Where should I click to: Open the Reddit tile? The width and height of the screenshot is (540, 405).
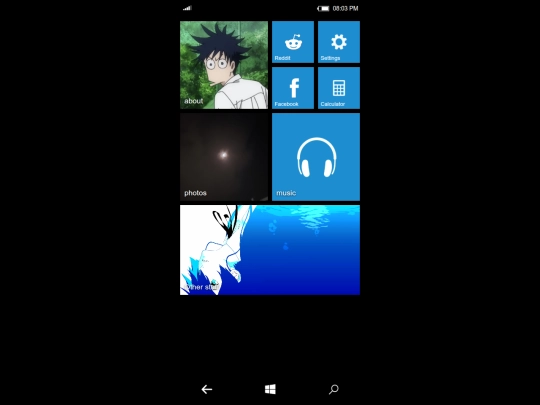[293, 42]
